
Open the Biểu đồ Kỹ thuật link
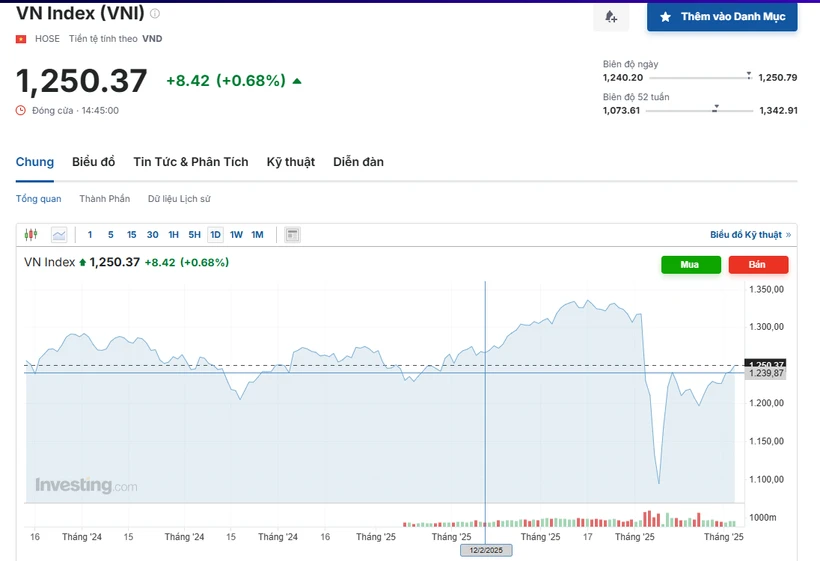pos(750,235)
